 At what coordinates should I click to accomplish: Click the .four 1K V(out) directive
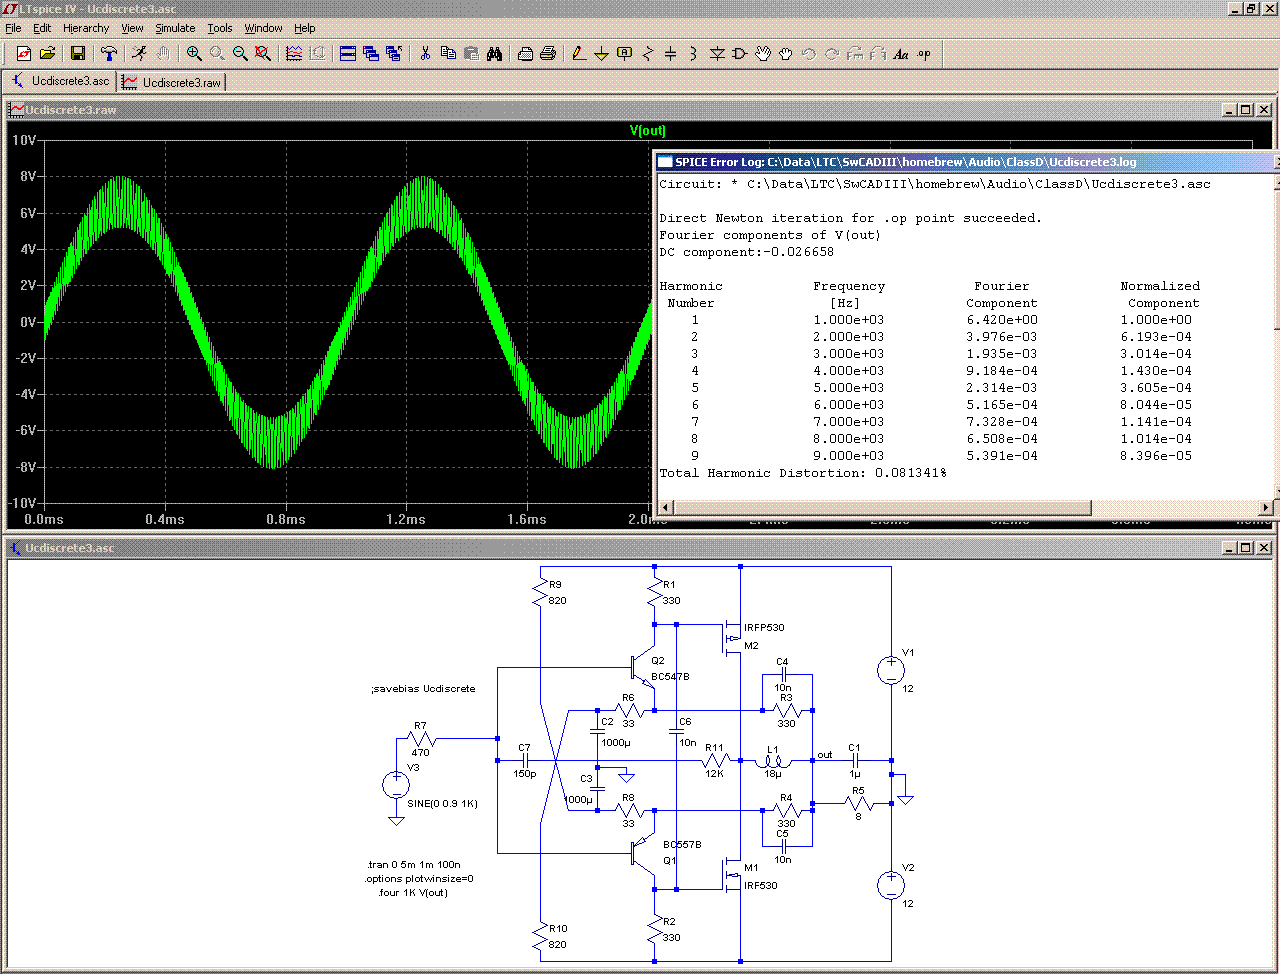412,893
